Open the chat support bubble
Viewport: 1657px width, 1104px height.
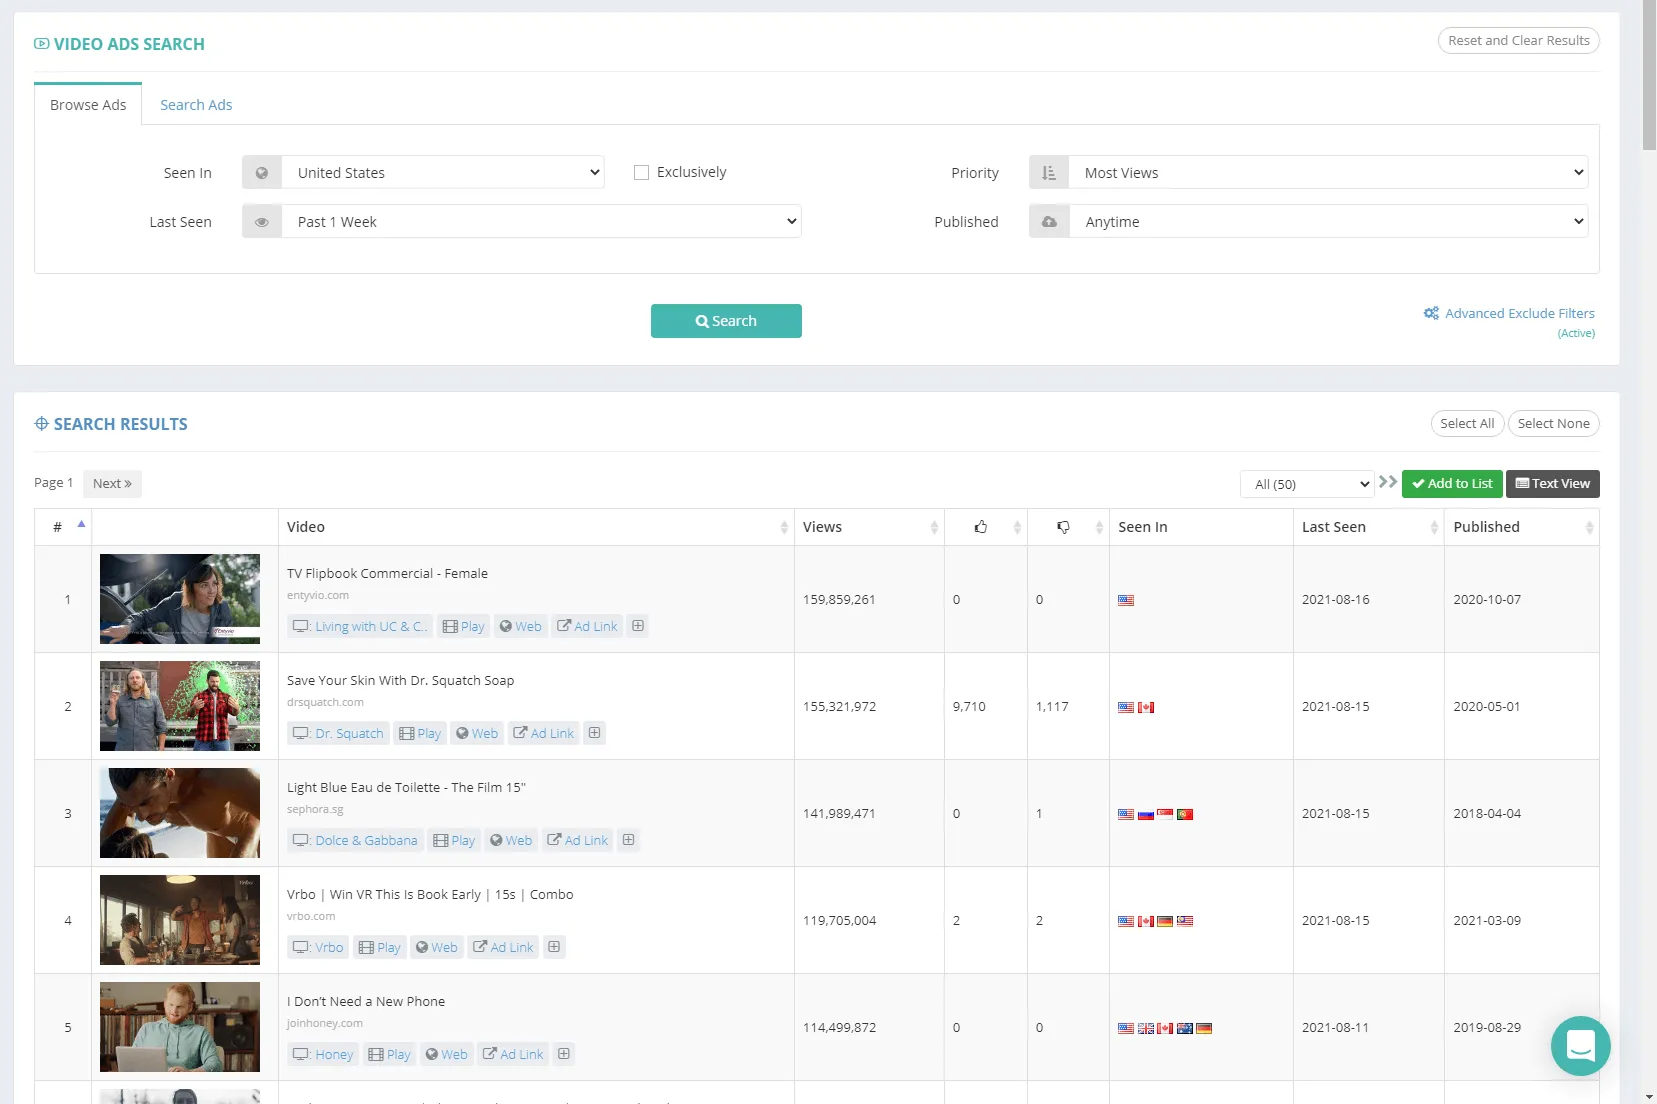pyautogui.click(x=1580, y=1046)
